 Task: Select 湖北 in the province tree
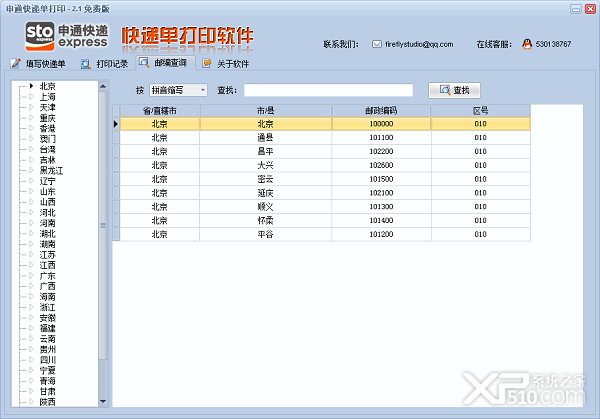(x=47, y=233)
